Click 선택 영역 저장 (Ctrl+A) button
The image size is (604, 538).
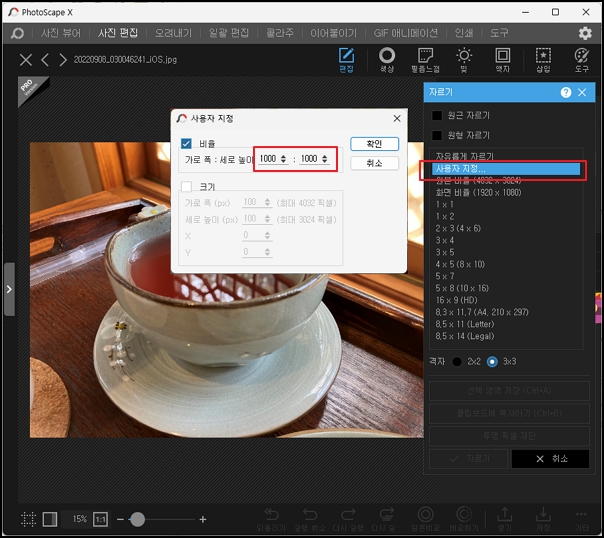(x=509, y=391)
